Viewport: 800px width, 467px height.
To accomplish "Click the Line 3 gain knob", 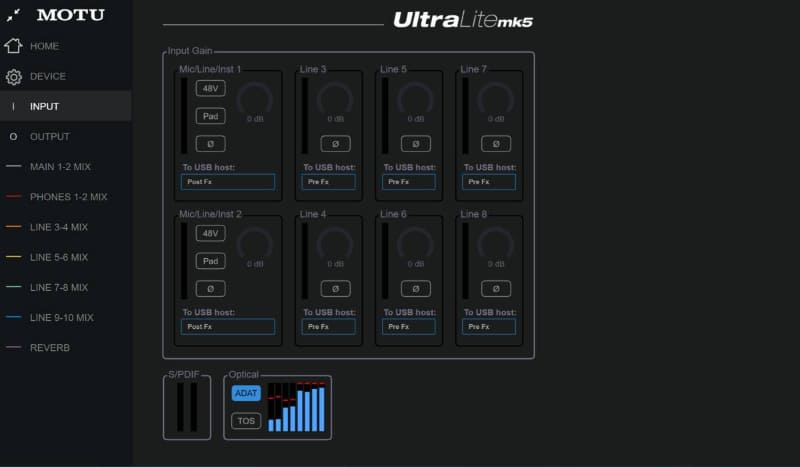I will coord(335,99).
